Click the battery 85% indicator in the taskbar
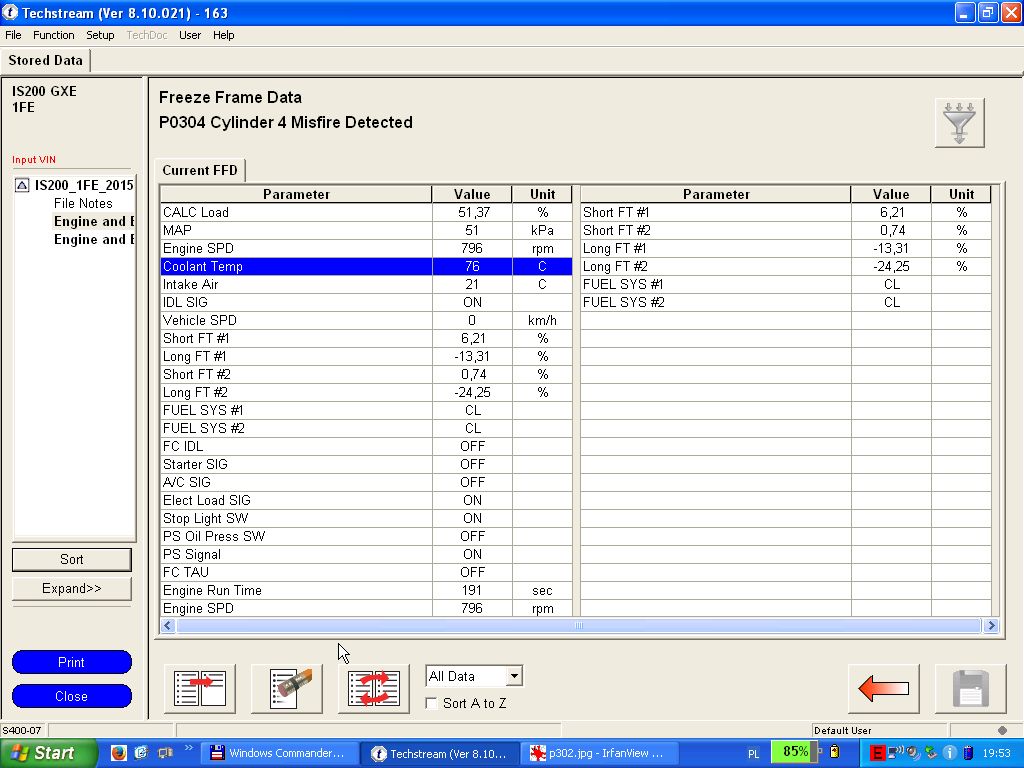This screenshot has width=1024, height=768. tap(794, 752)
